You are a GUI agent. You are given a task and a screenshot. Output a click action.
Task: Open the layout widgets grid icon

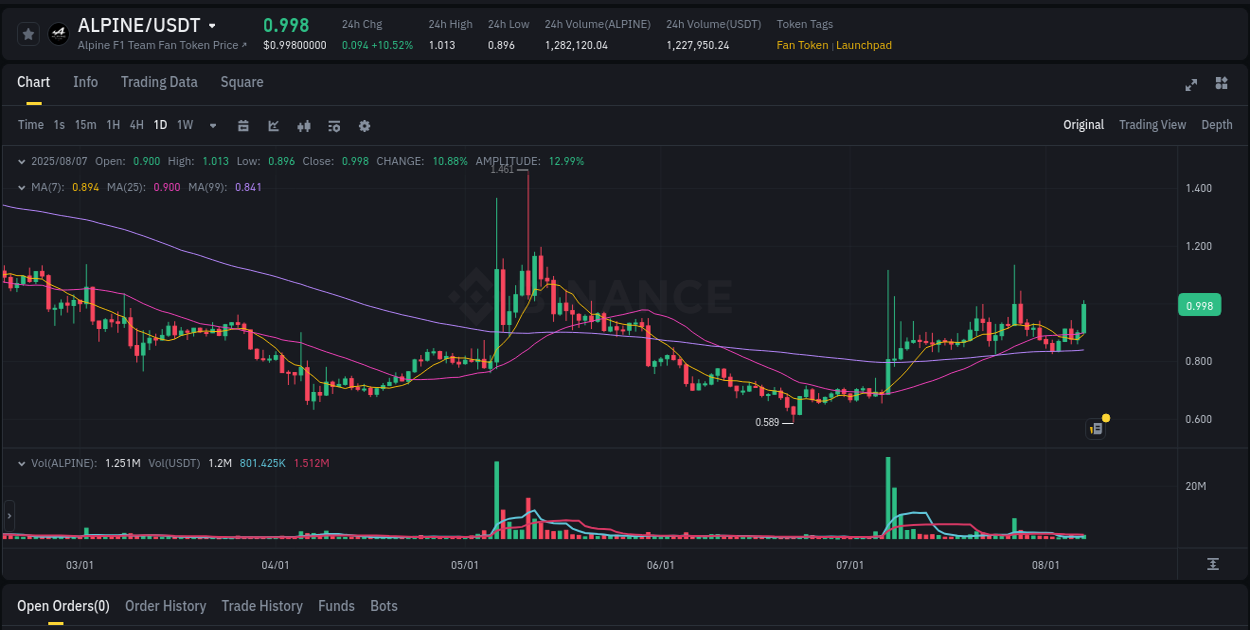click(1222, 85)
